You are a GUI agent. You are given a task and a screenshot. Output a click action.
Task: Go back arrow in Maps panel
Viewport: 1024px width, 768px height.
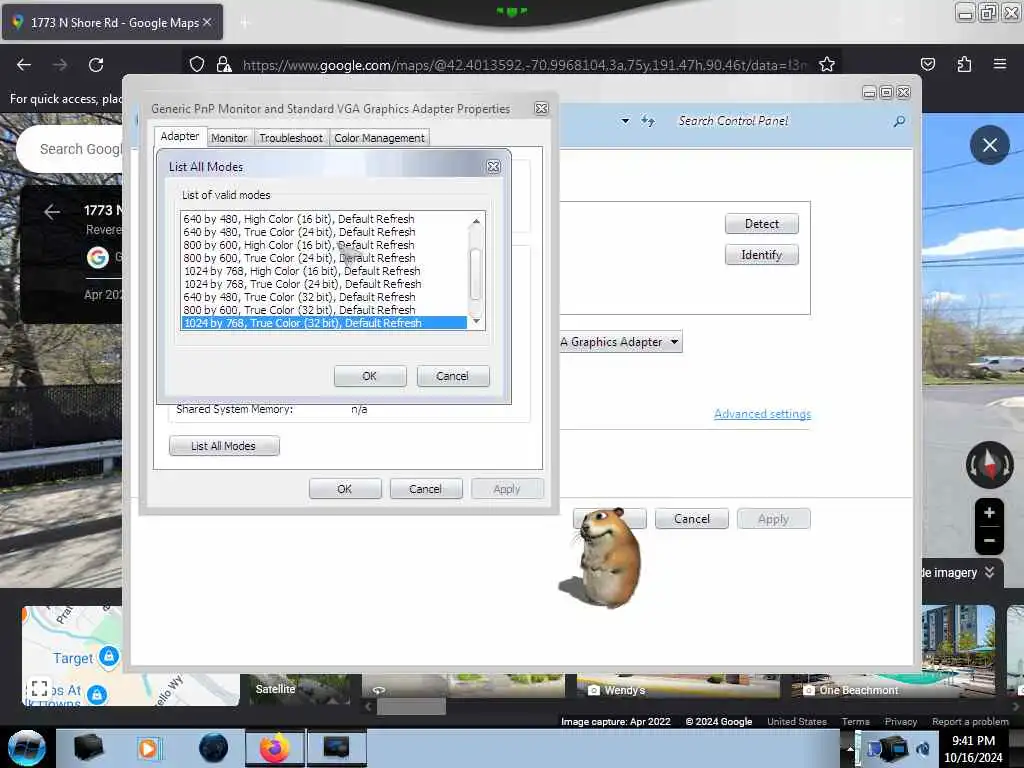[x=52, y=212]
